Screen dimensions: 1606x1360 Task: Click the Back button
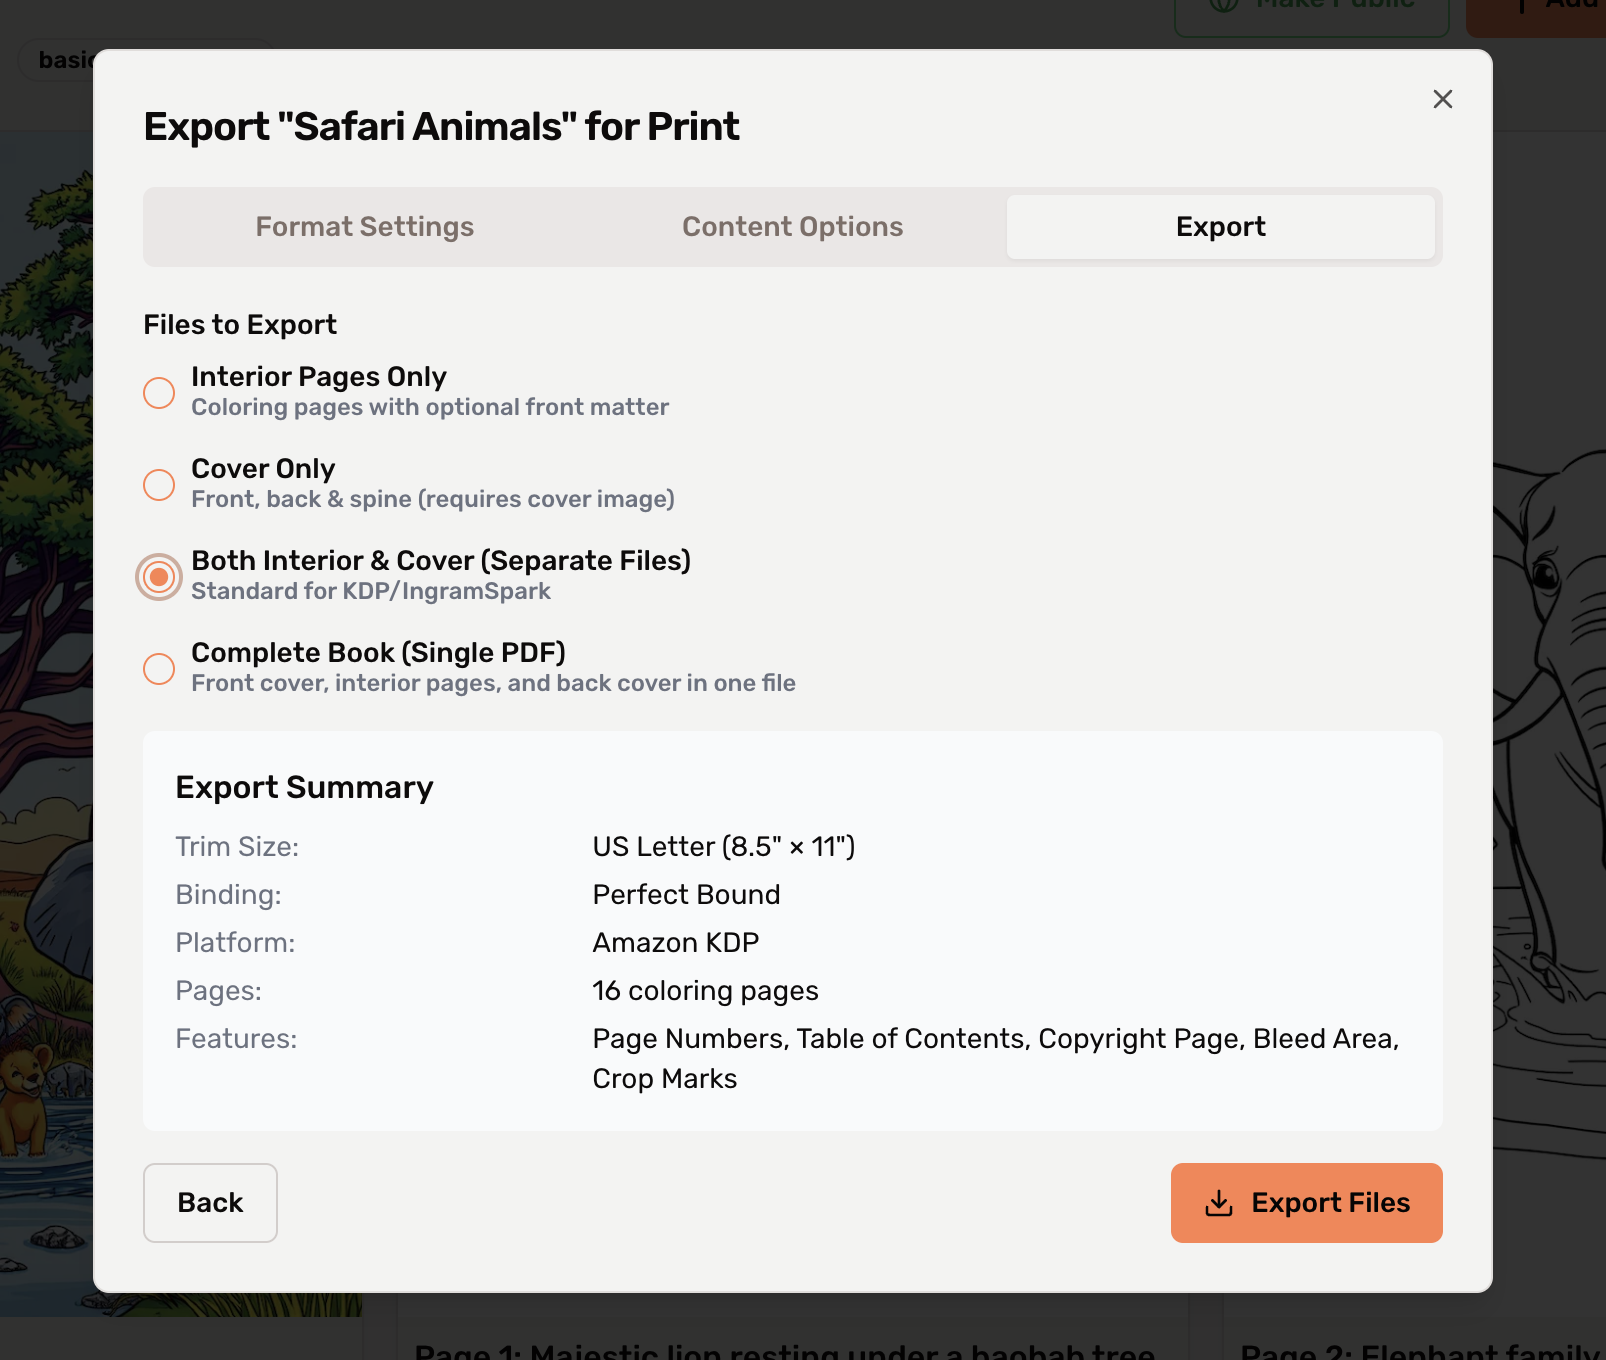pyautogui.click(x=209, y=1203)
